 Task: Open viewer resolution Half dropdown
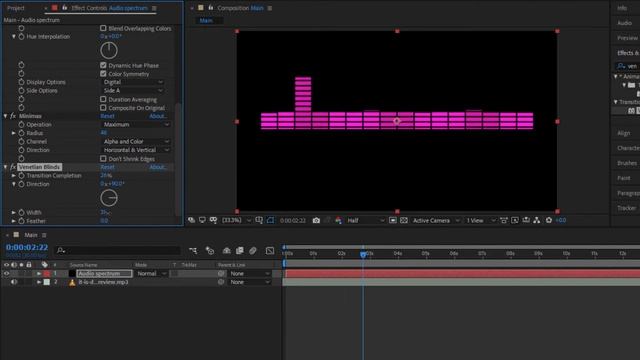(365, 220)
